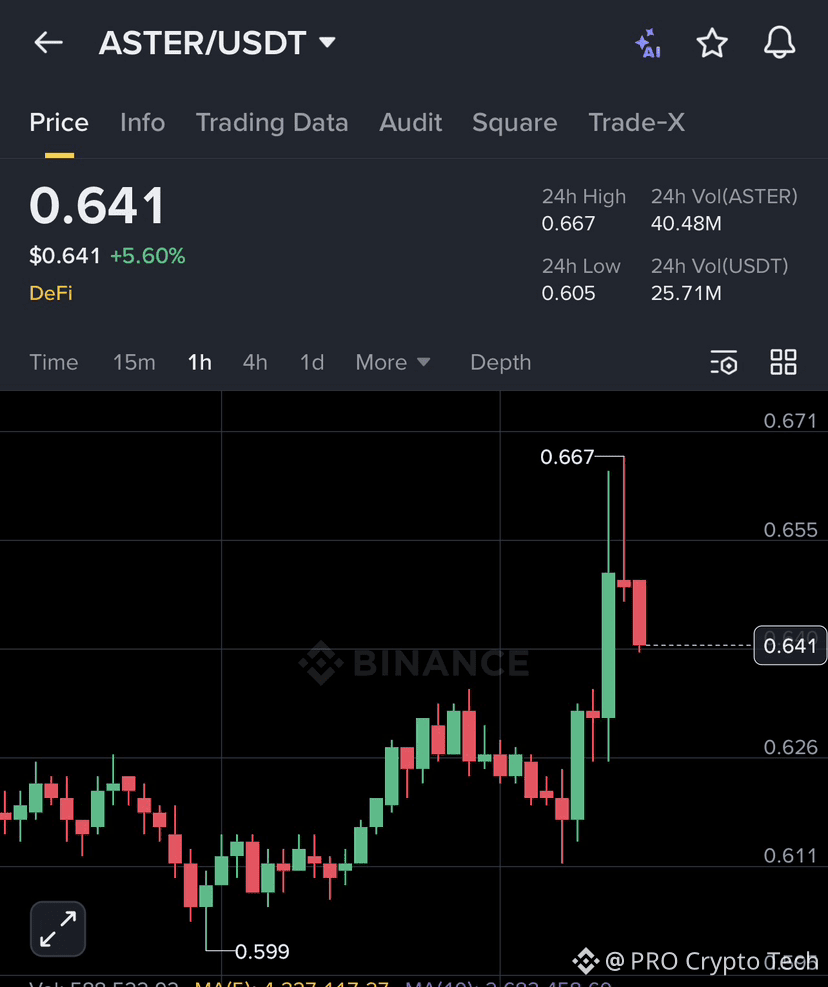This screenshot has width=828, height=987.
Task: Open chart layout grid icon
Action: point(783,362)
